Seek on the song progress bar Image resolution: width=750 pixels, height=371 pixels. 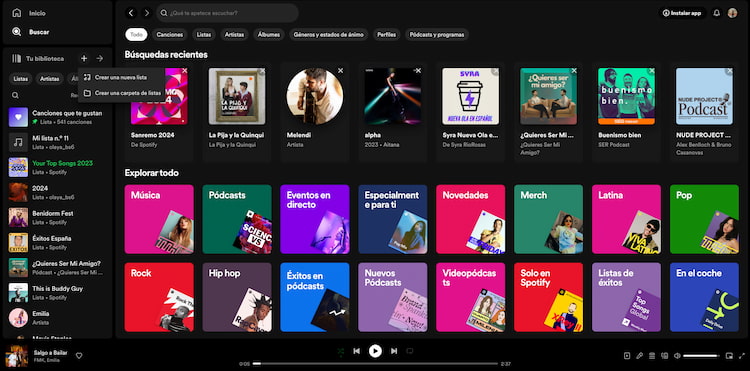tap(375, 364)
